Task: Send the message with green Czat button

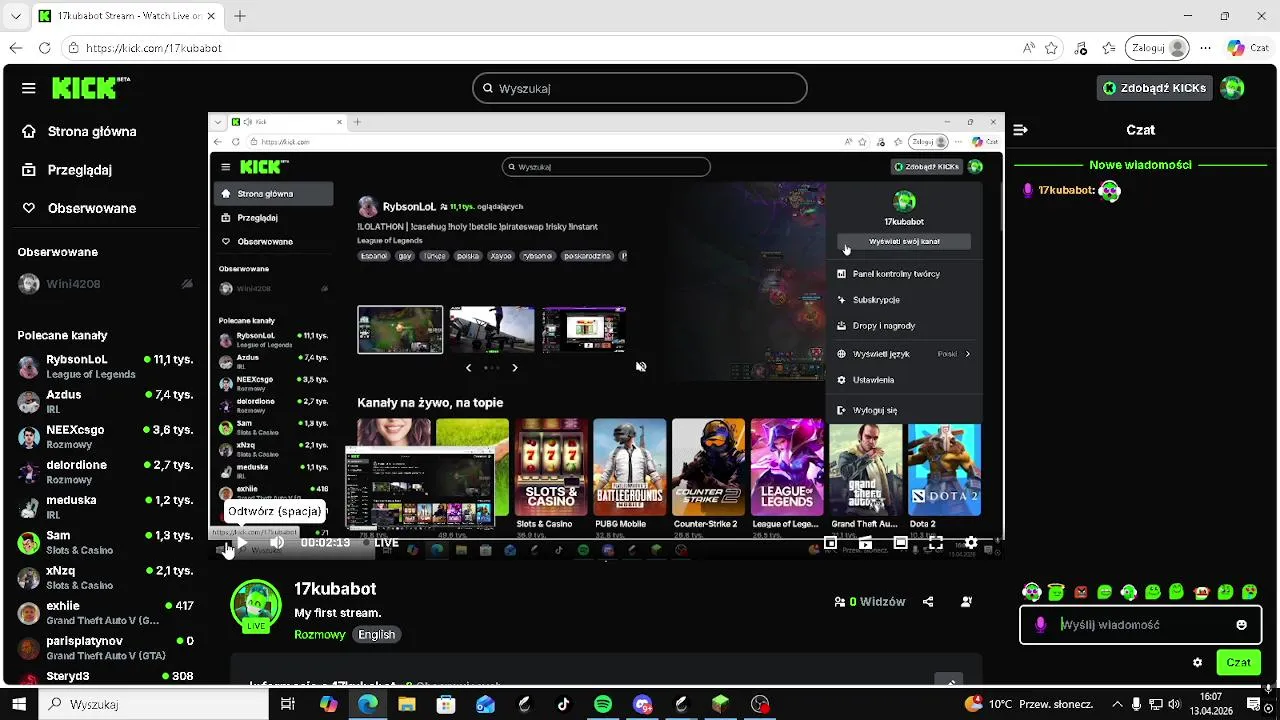Action: pyautogui.click(x=1238, y=662)
